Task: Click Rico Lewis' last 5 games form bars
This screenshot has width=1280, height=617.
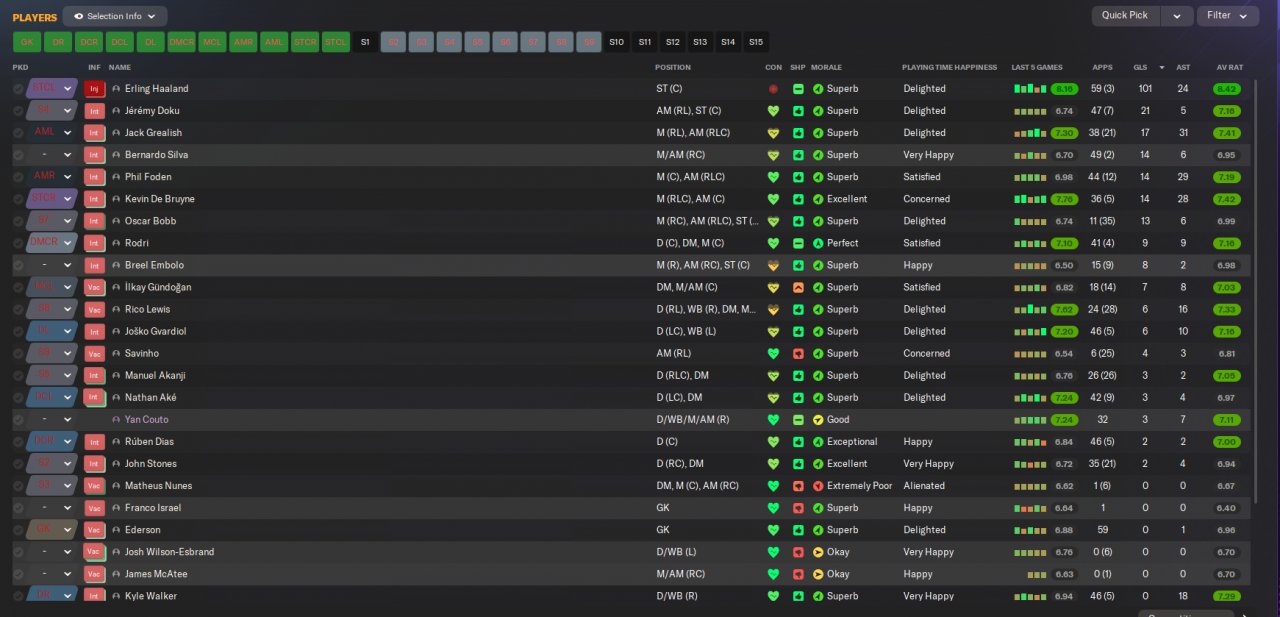Action: [x=1030, y=309]
